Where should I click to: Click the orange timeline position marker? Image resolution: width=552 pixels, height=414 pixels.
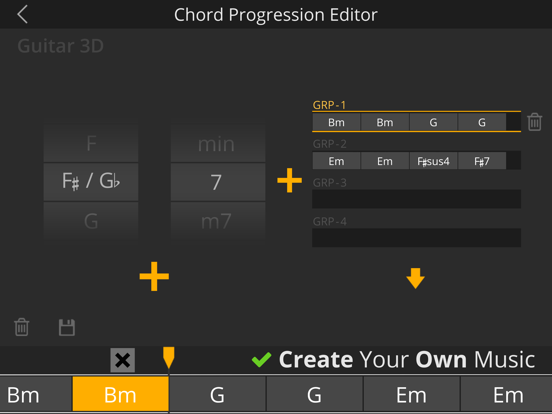point(169,358)
